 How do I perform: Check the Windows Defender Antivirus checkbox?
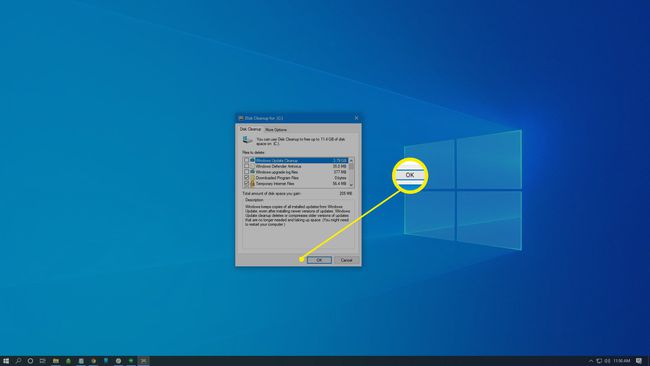pyautogui.click(x=247, y=166)
